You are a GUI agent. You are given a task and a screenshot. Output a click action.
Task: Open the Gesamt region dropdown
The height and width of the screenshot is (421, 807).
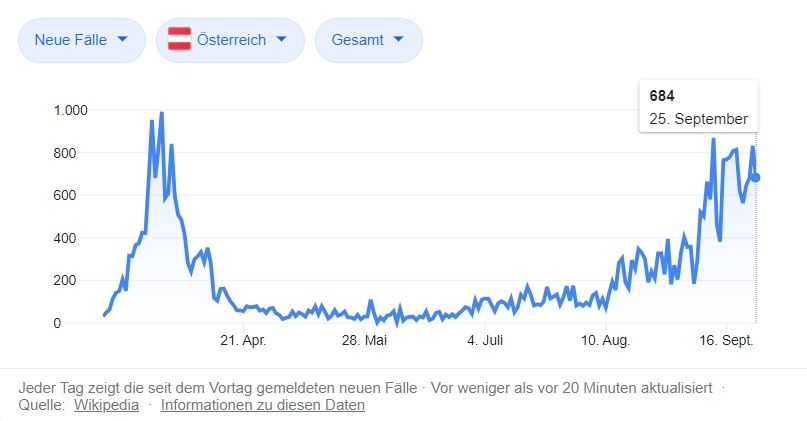[369, 40]
